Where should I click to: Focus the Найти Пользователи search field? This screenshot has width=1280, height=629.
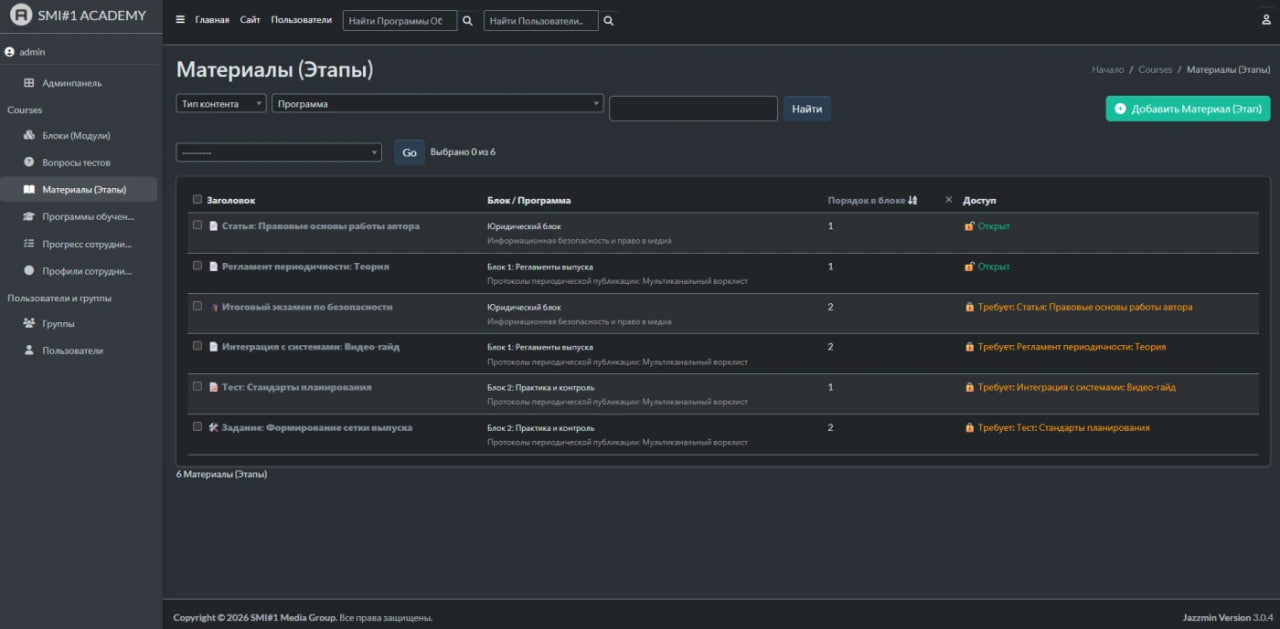point(541,20)
